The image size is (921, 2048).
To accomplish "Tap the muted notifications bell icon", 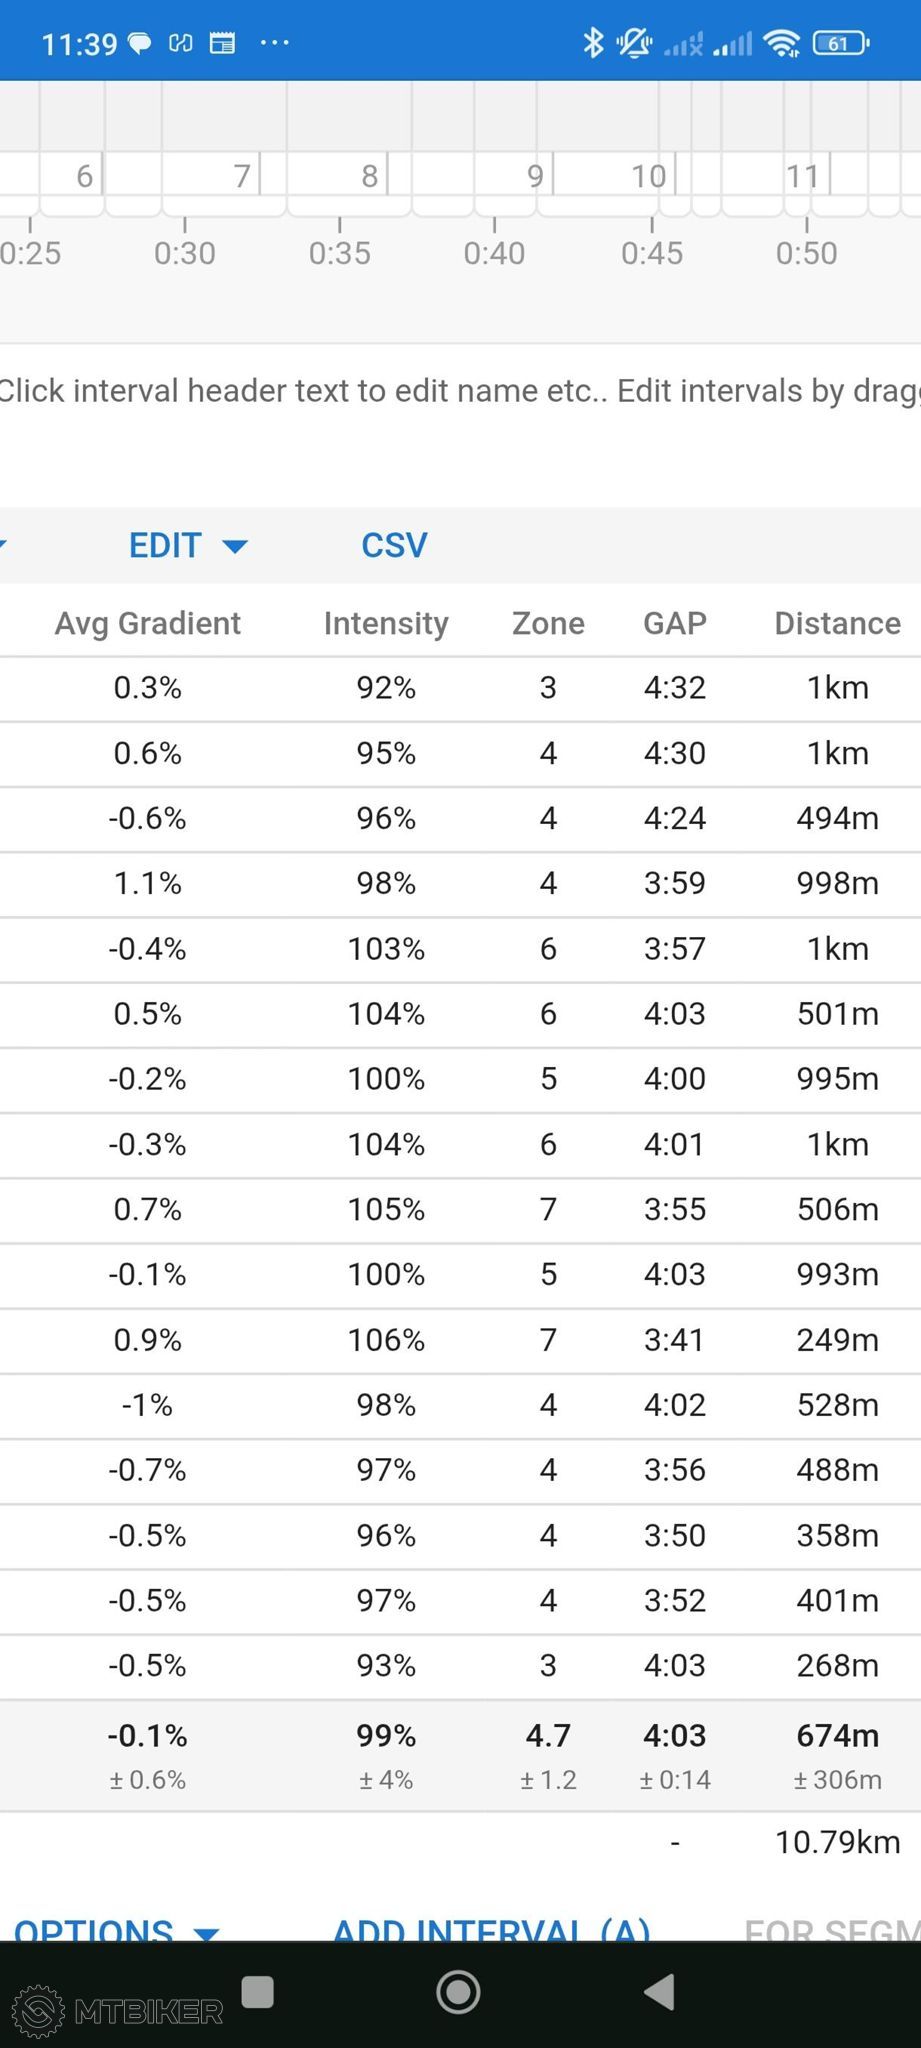I will click(x=634, y=43).
